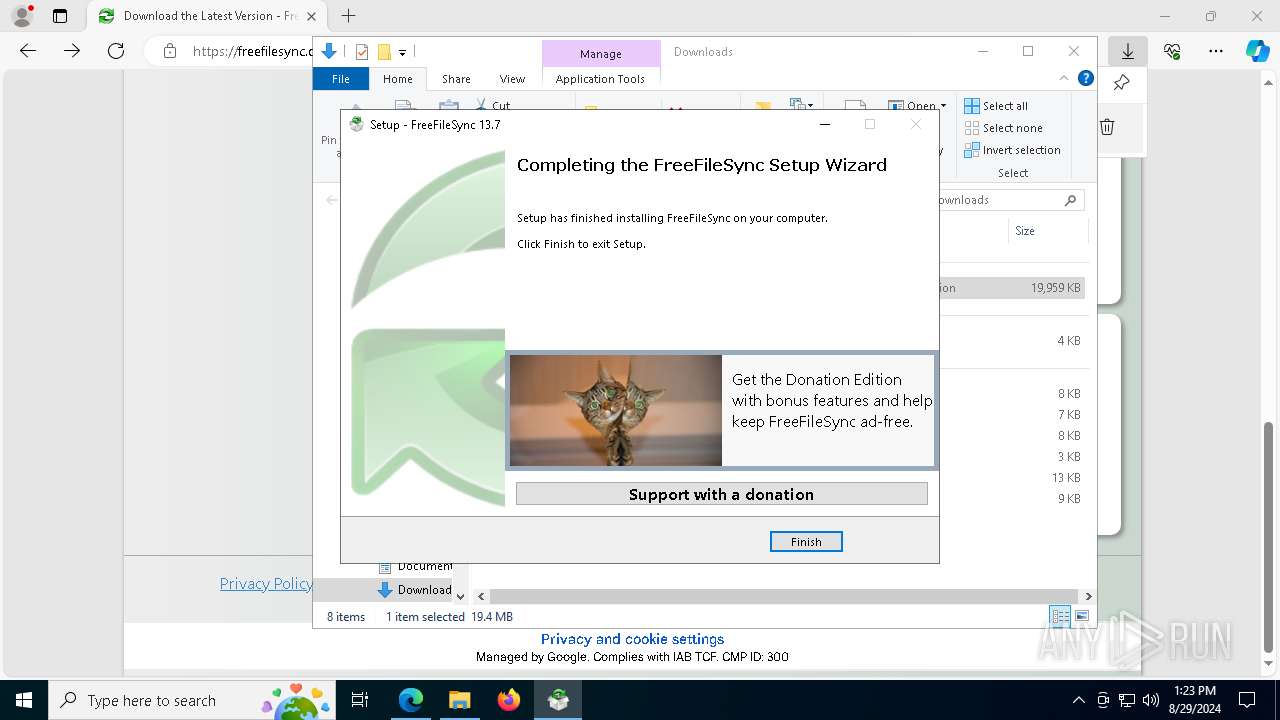
Task: Open Privacy and cookie settings link
Action: [x=632, y=639]
